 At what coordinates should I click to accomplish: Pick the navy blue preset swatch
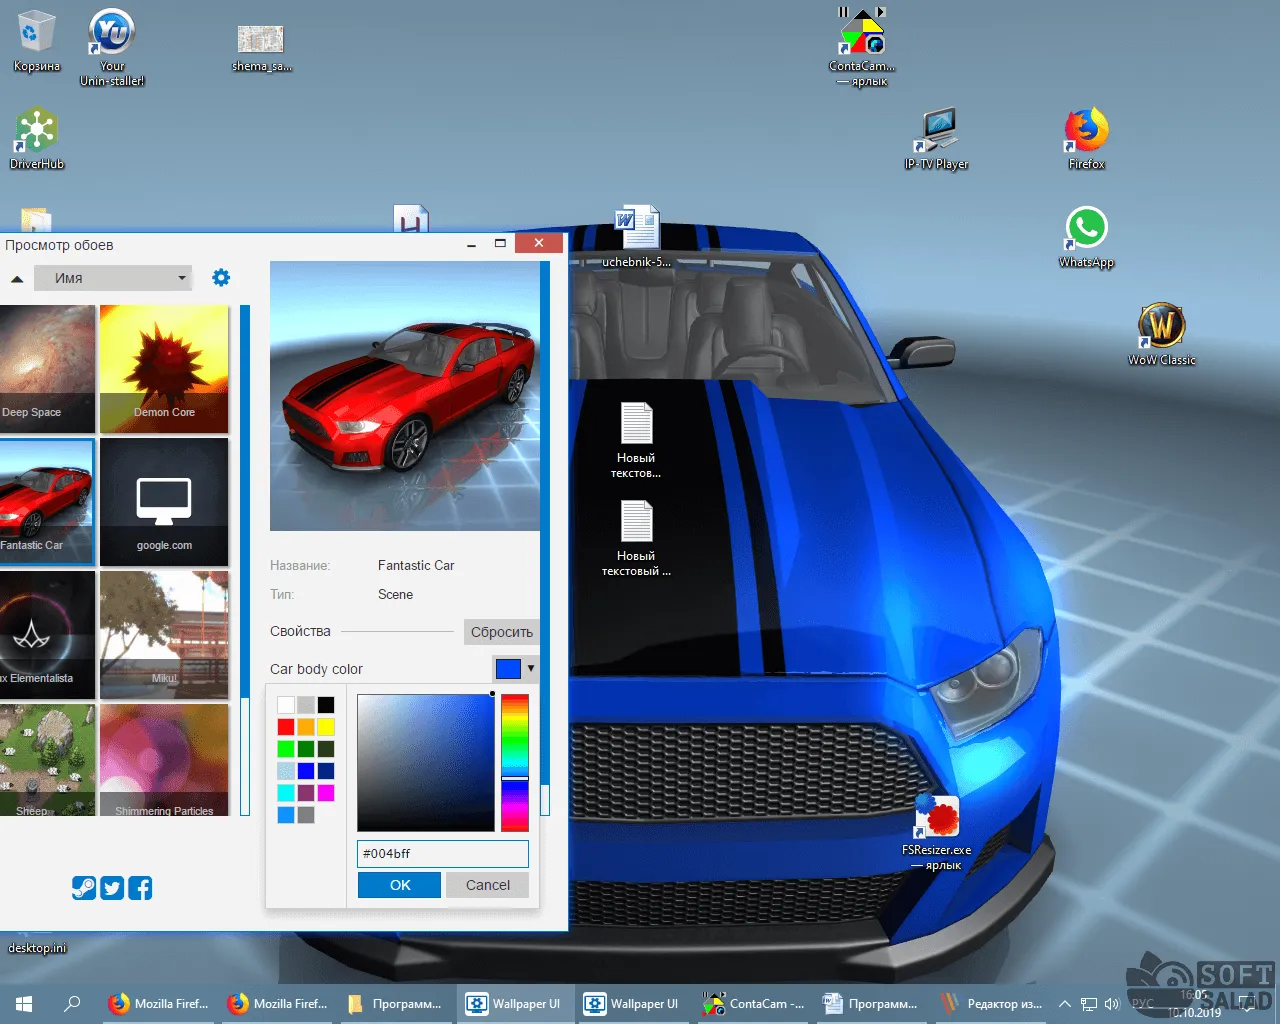coord(326,771)
